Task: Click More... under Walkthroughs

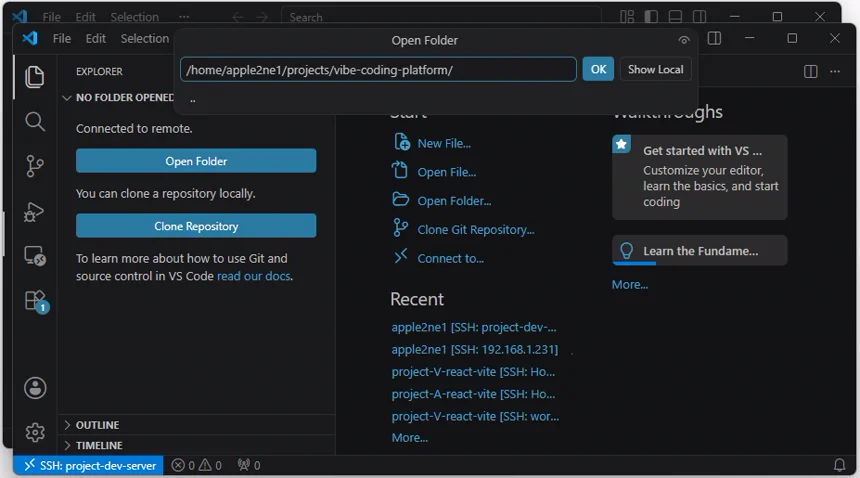Action: coord(630,284)
